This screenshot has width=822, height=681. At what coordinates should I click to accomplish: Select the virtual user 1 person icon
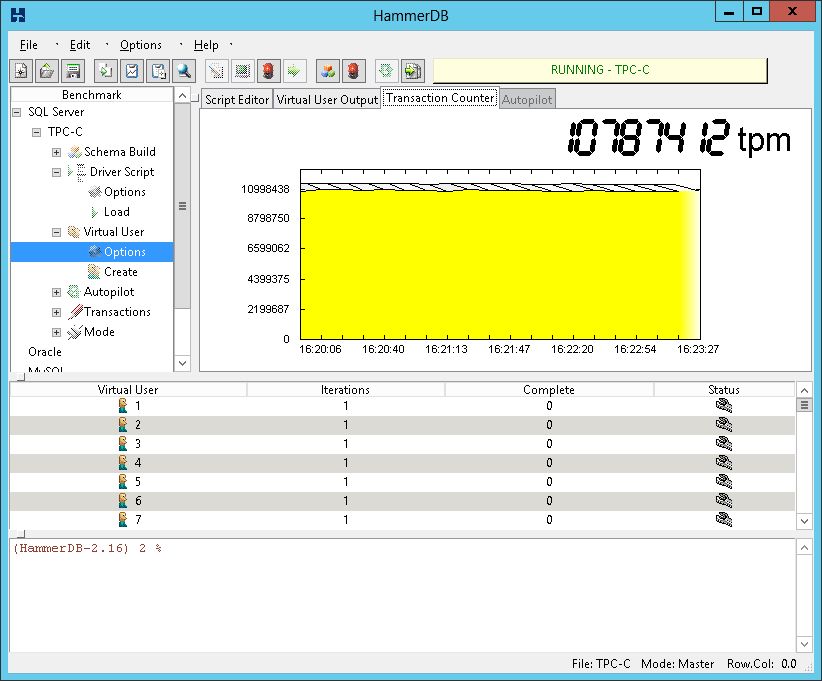[x=123, y=405]
